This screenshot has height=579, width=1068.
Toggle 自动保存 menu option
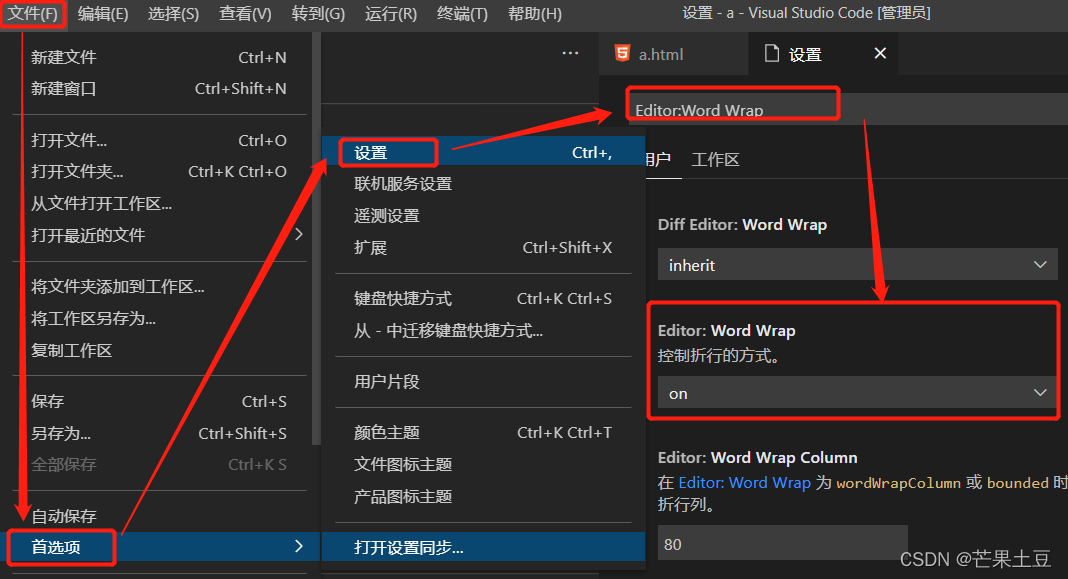click(159, 516)
